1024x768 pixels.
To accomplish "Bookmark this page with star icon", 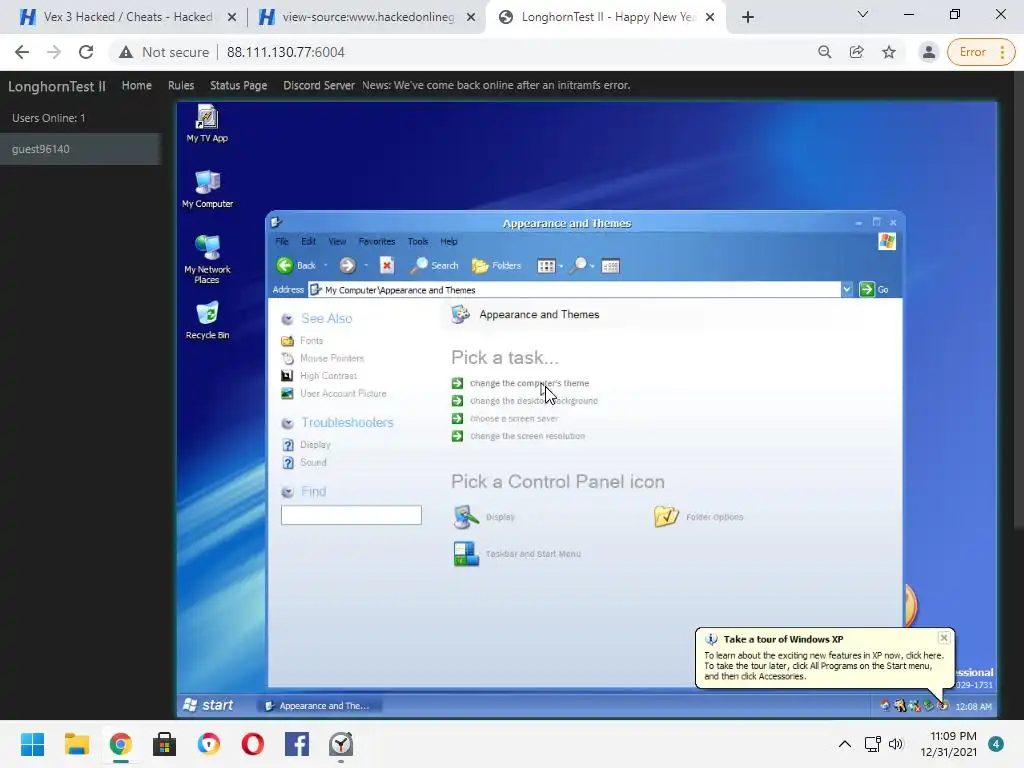I will pos(889,52).
